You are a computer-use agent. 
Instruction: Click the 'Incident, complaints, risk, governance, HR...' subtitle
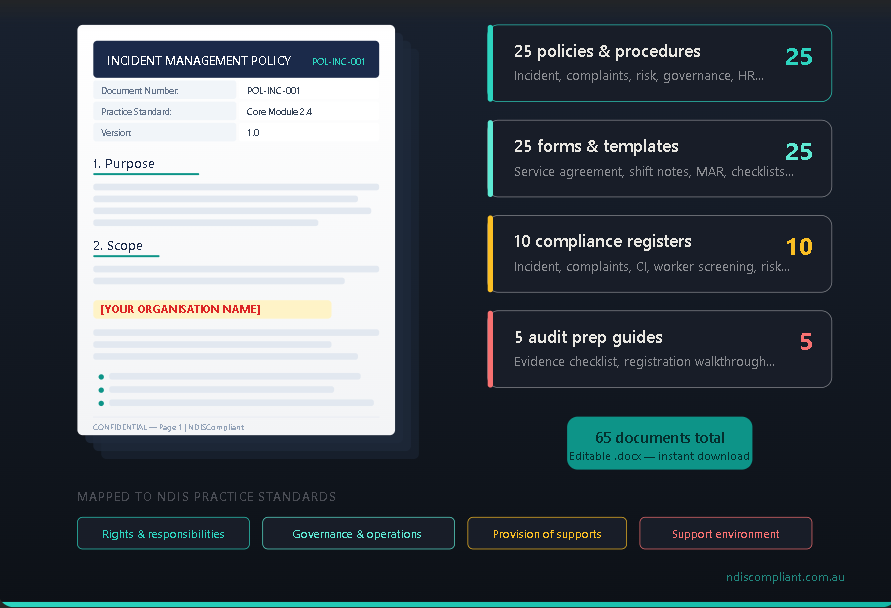pyautogui.click(x=639, y=76)
